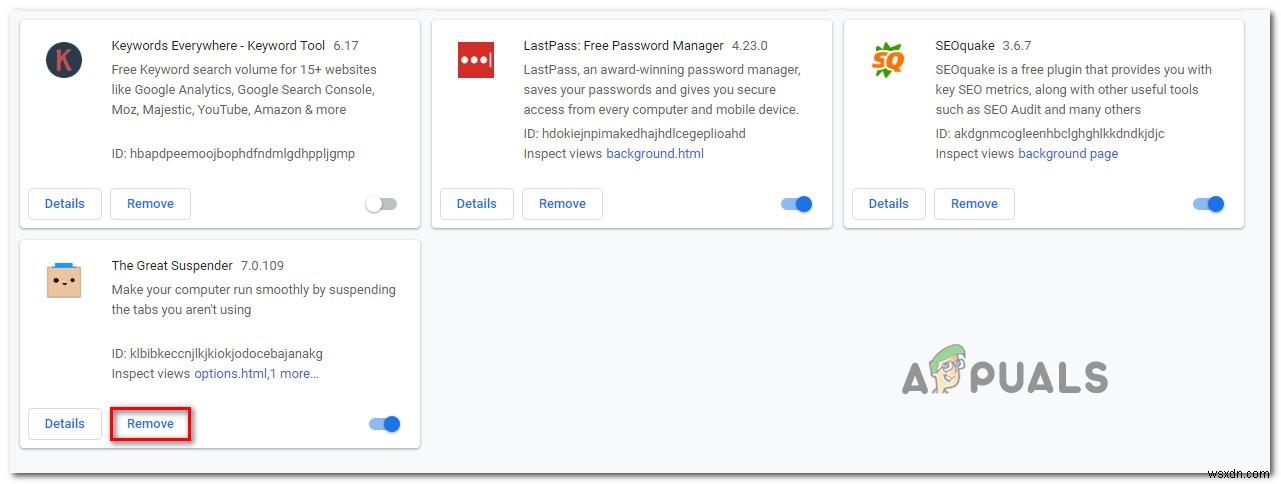Remove the SEOquake extension
1281x484 pixels.
974,204
